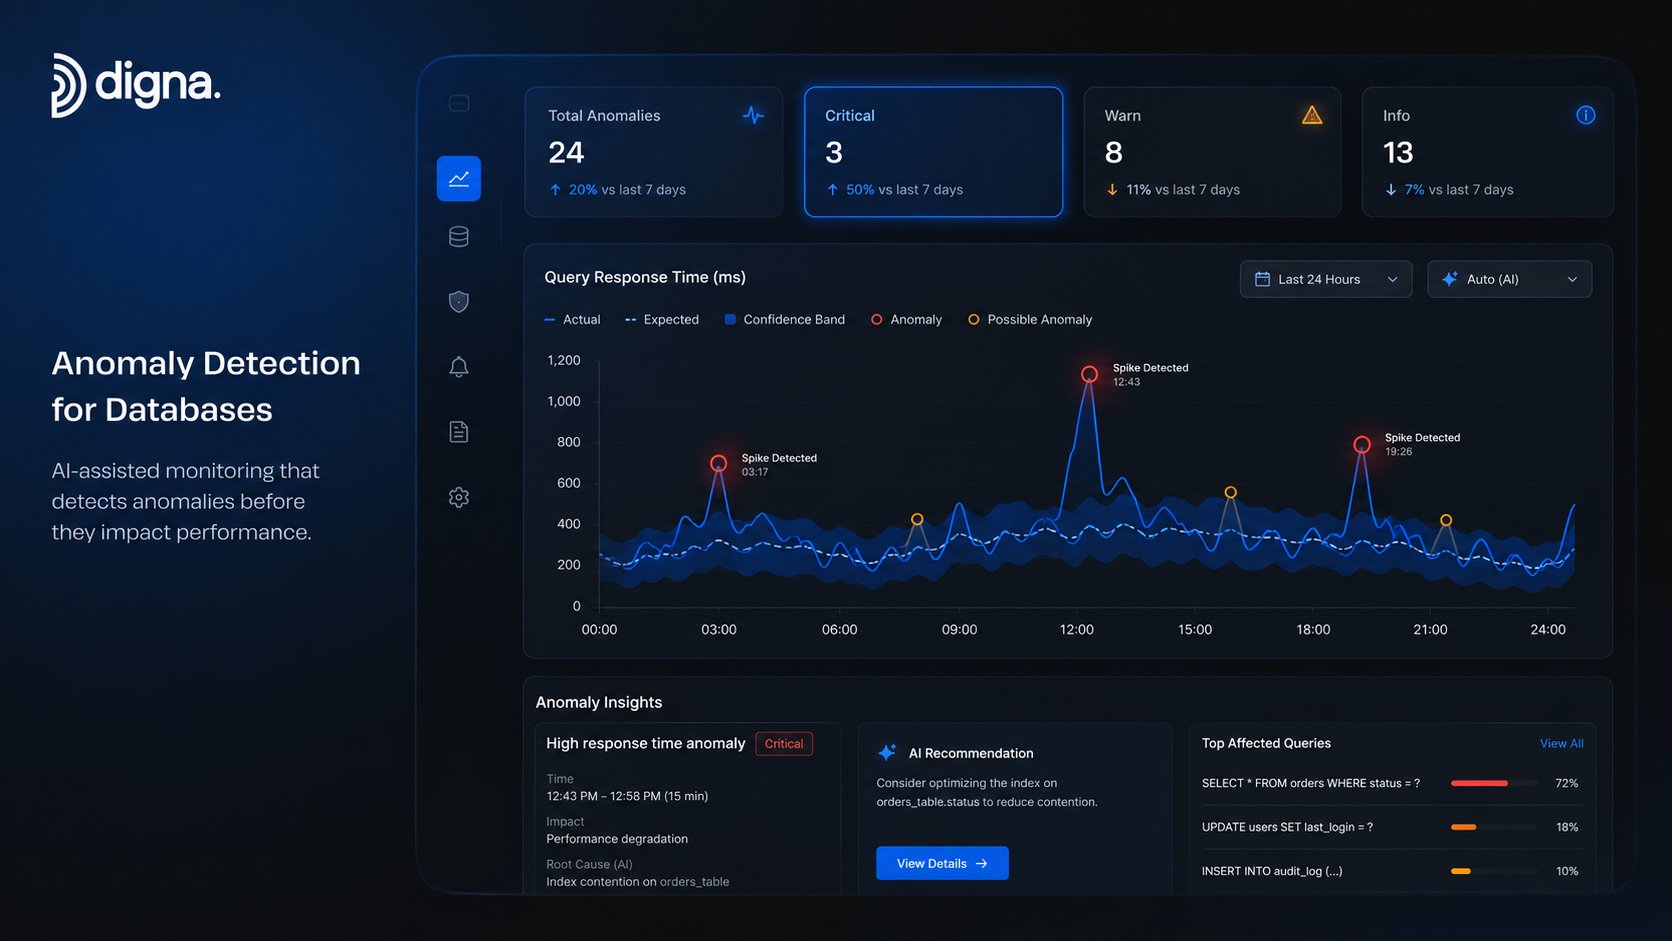Click the possible anomaly marker near 16:00
1672x941 pixels.
click(x=1231, y=492)
